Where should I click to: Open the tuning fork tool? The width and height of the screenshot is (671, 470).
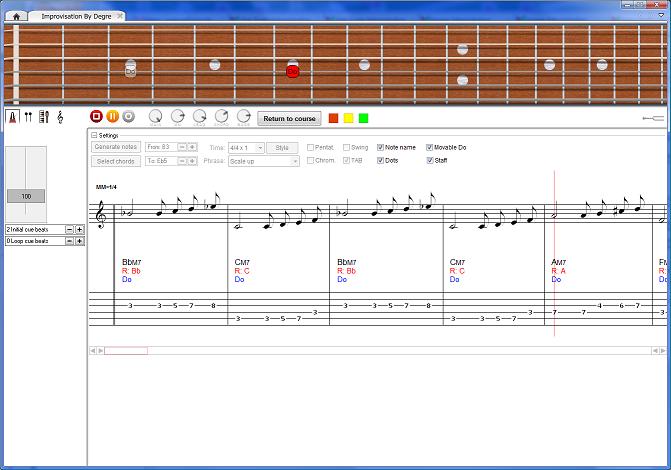(28, 117)
